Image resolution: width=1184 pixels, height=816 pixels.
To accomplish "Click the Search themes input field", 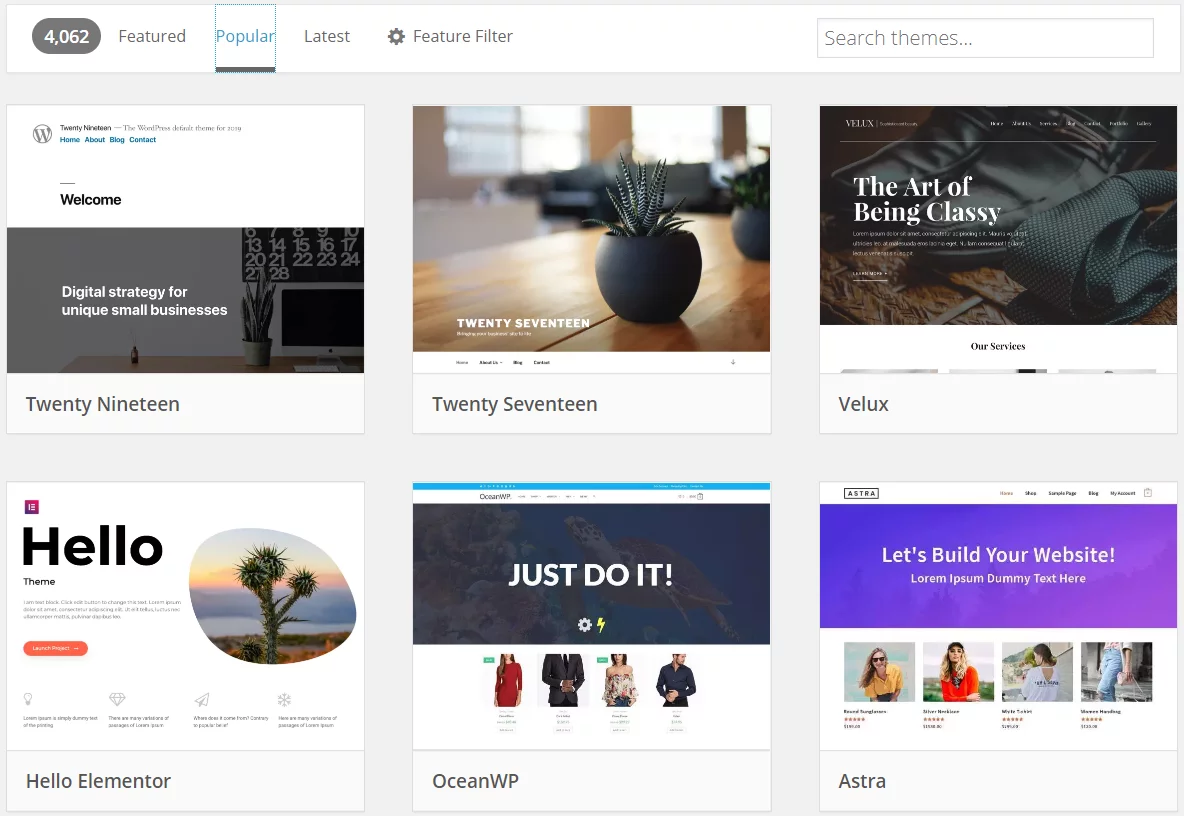I will pyautogui.click(x=985, y=38).
